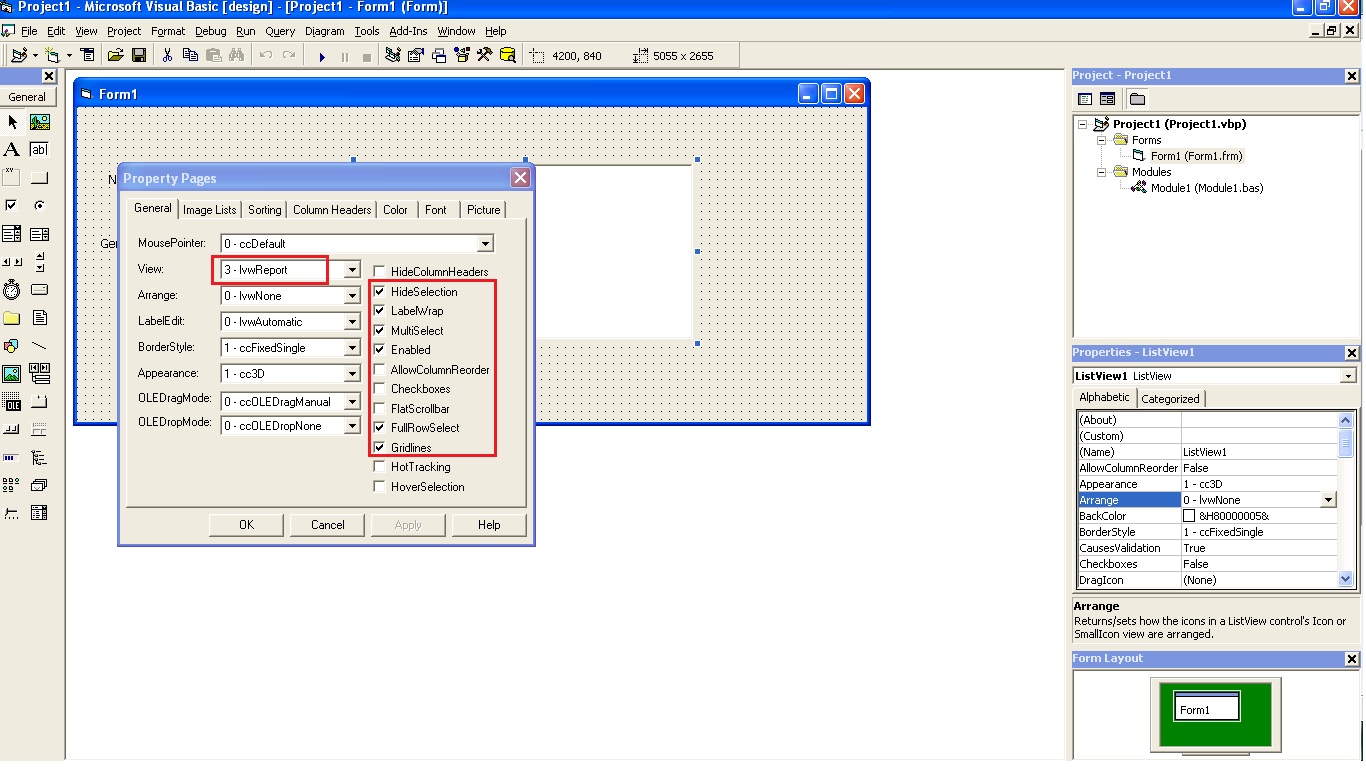The width and height of the screenshot is (1366, 768).
Task: Select the Timer control (stopwatch icon)
Action: (12, 290)
